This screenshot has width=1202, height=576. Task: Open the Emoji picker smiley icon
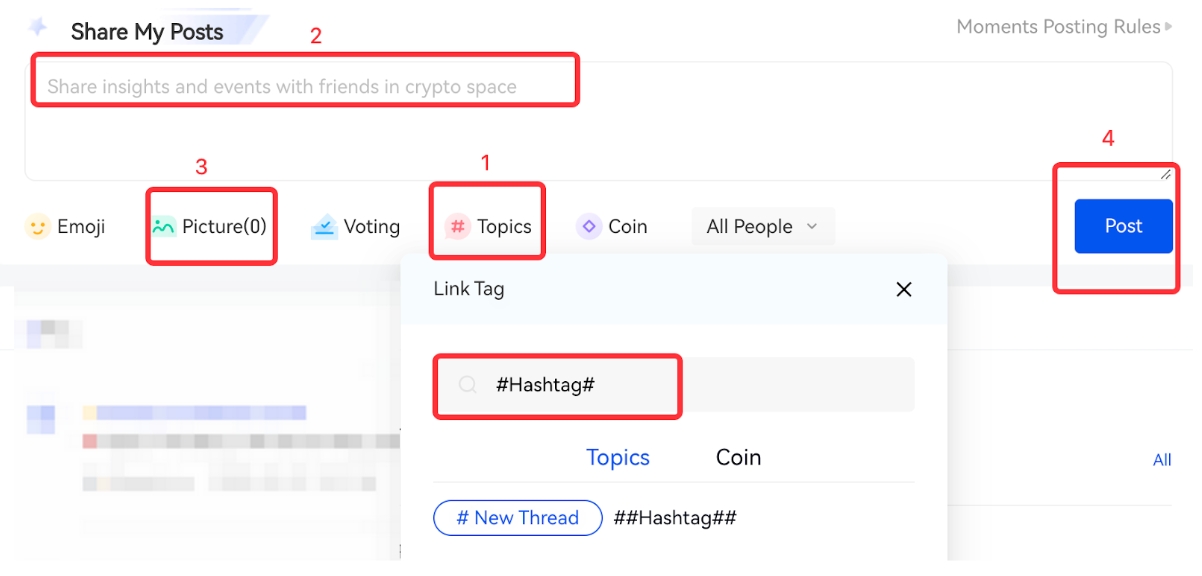[x=37, y=227]
